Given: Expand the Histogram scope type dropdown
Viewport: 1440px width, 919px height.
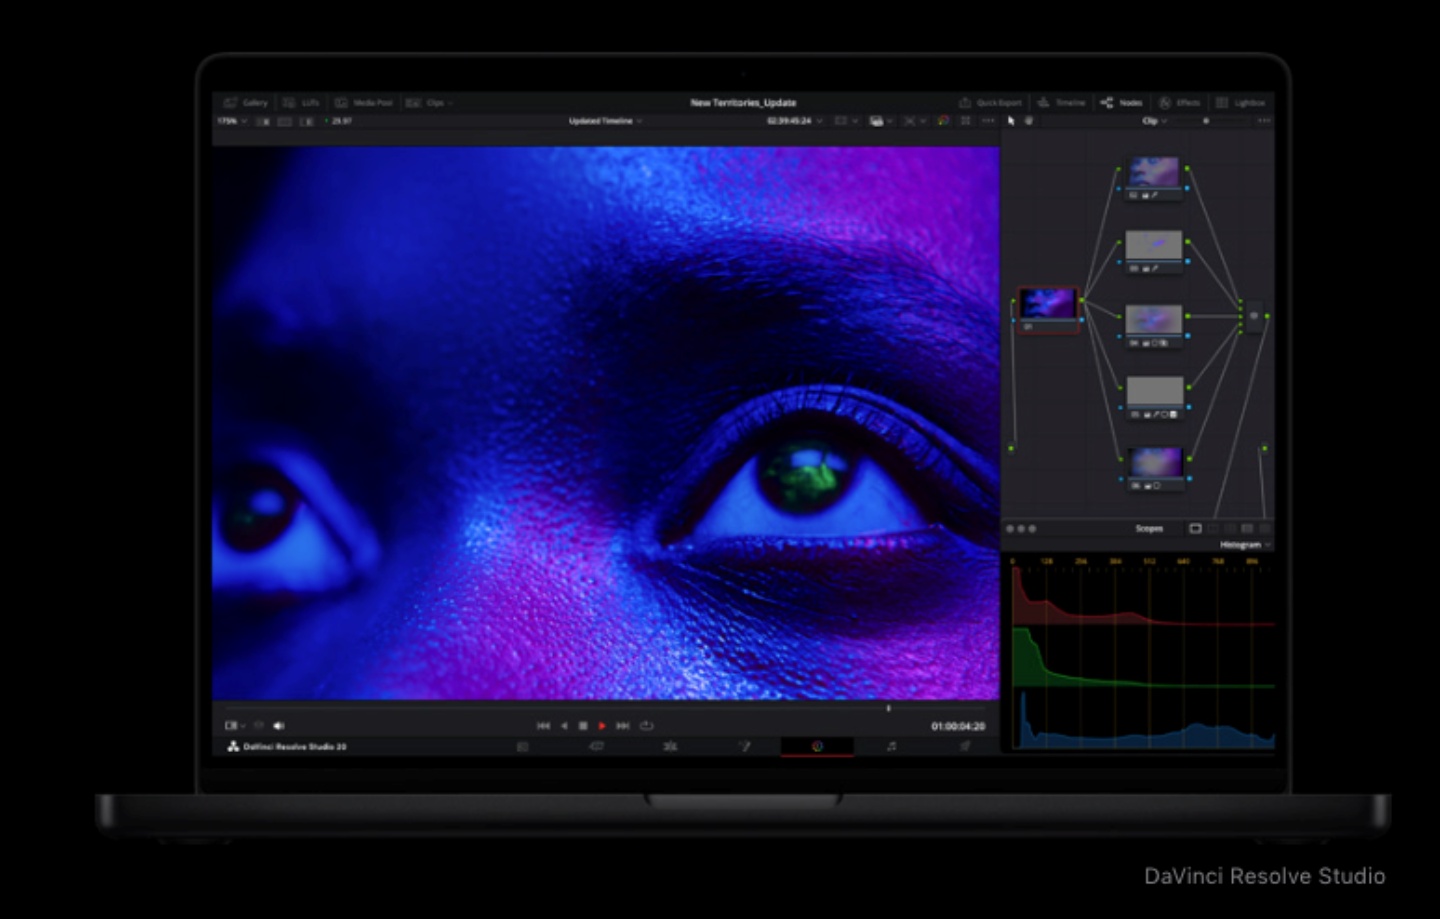Looking at the screenshot, I should click(1245, 545).
